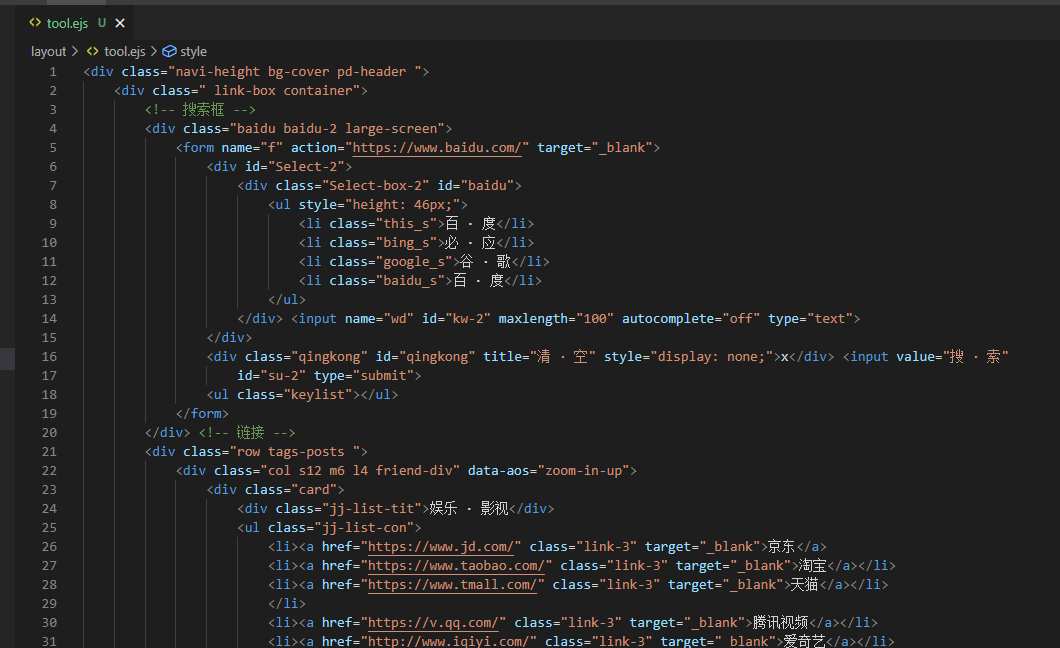Viewport: 1060px width, 648px height.
Task: Select the tool.ejs editor tab
Action: [x=77, y=23]
